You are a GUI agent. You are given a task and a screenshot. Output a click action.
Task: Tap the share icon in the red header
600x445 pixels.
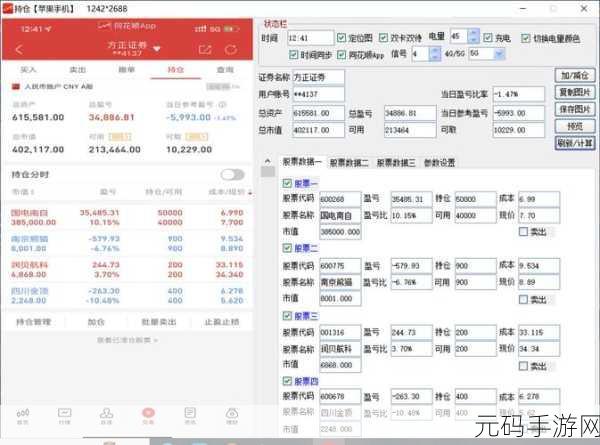205,49
